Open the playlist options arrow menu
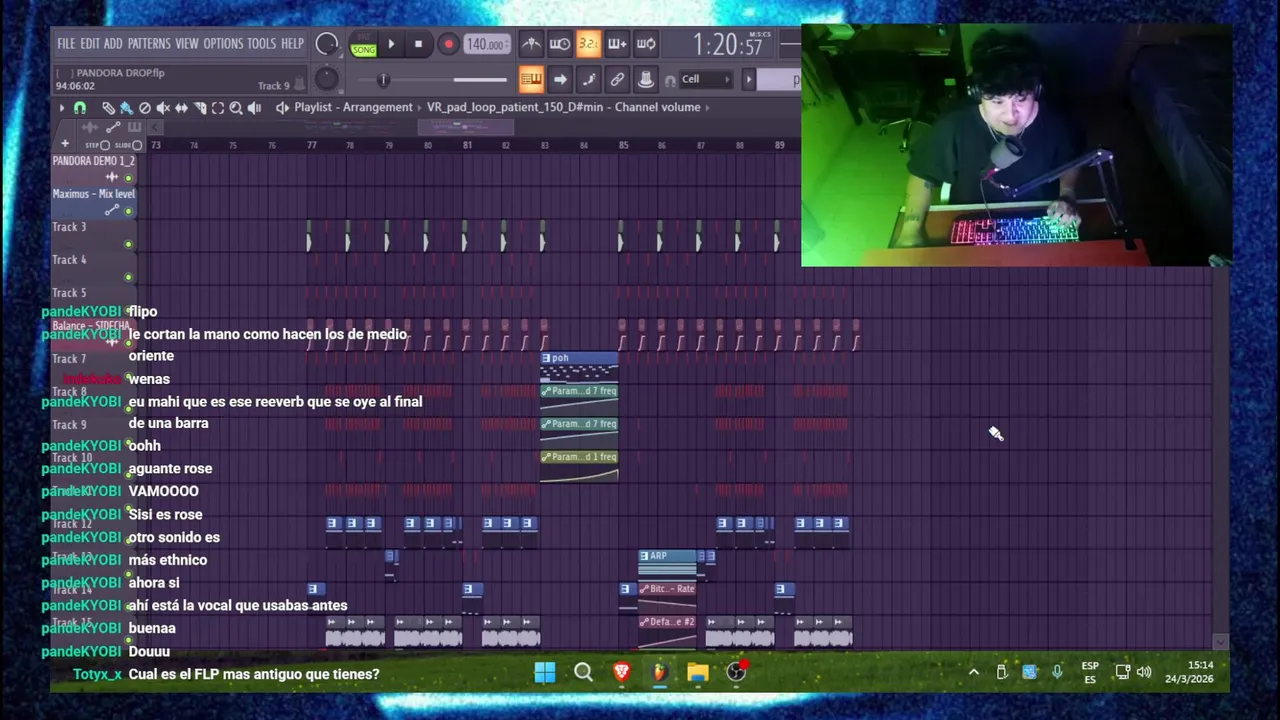The image size is (1280, 720). pos(61,108)
